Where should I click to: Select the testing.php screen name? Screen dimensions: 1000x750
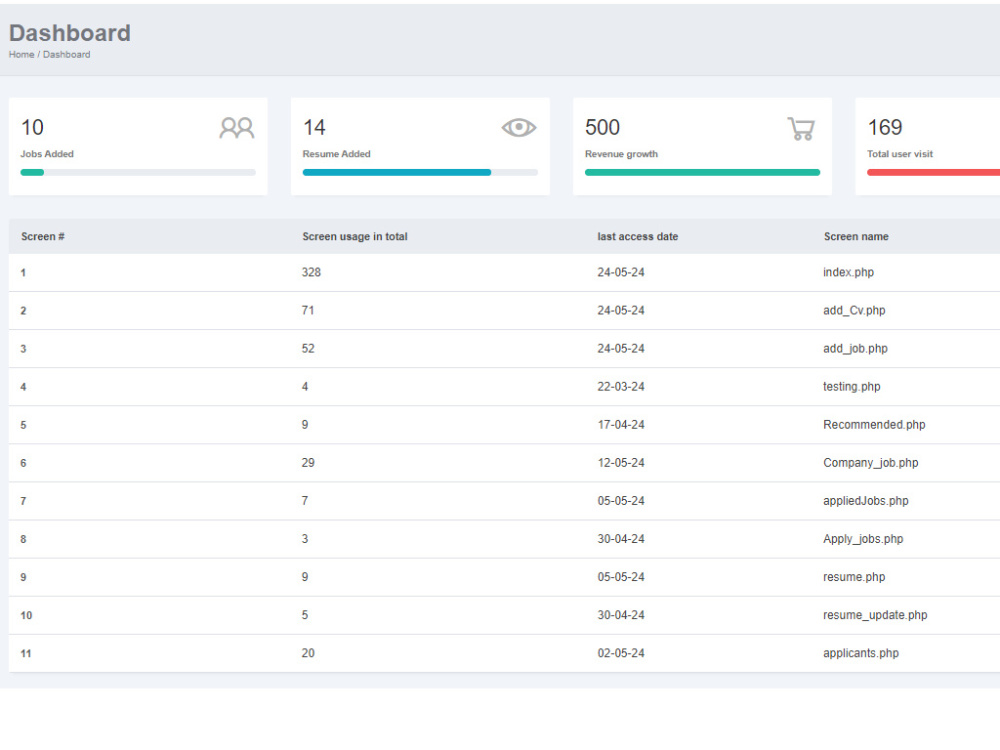(851, 386)
